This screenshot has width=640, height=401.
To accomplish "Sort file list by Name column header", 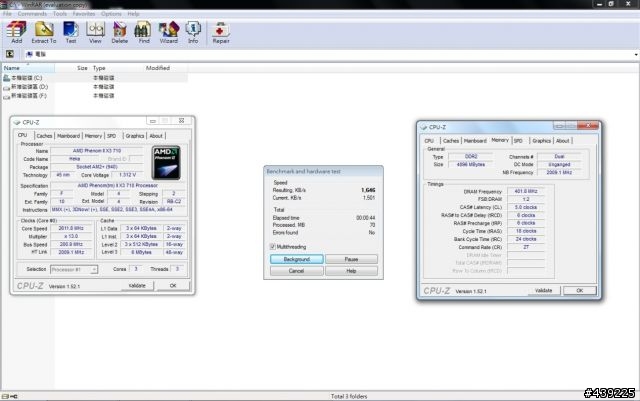I will [x=28, y=68].
